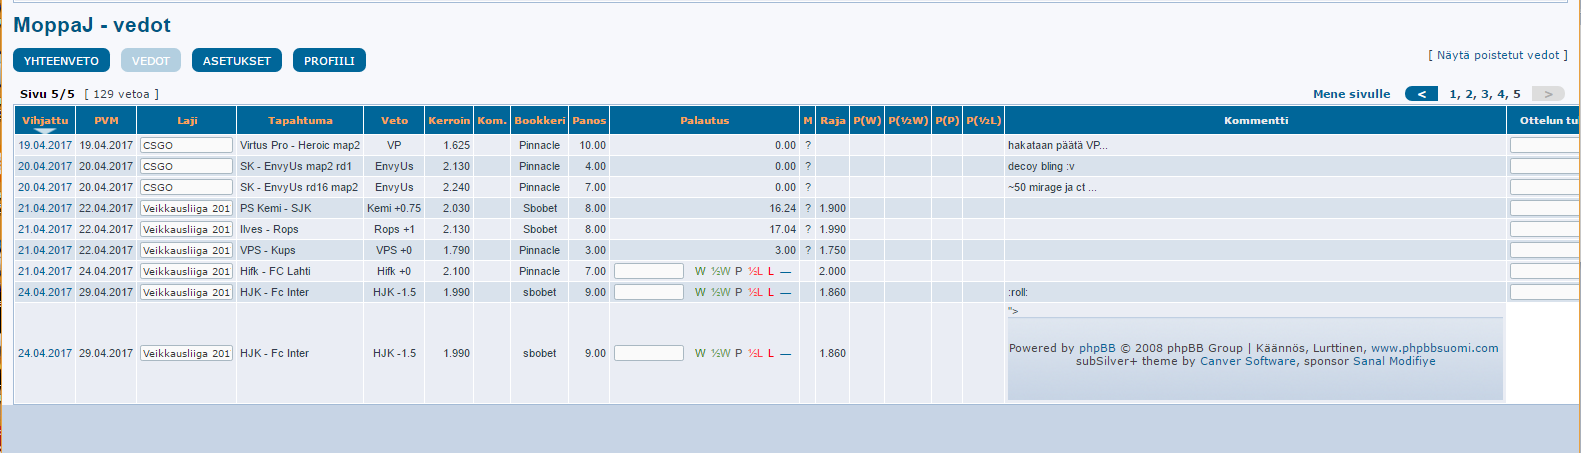Viewport: 1581px width, 453px height.
Task: Set the Hifk - FC Lahti bet to P (push)
Action: [739, 271]
